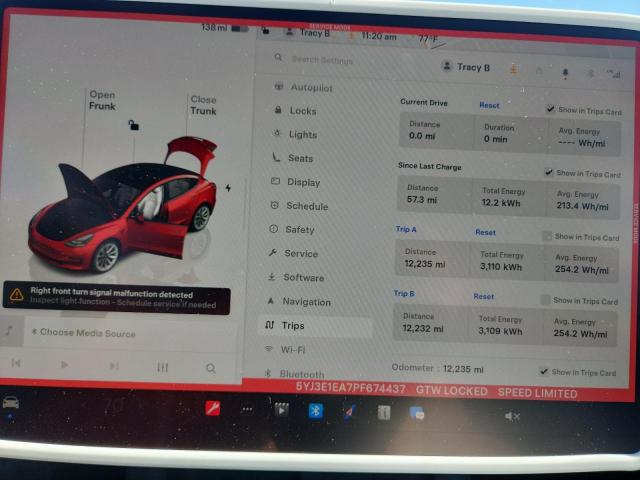This screenshot has height=480, width=640.
Task: Unmute the volume speaker icon
Action: (512, 416)
